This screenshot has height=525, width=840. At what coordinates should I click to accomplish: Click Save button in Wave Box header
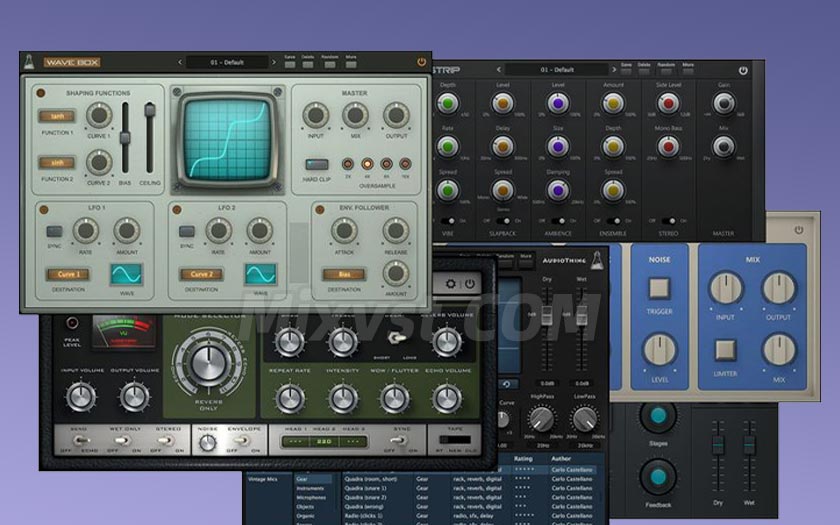[x=290, y=65]
